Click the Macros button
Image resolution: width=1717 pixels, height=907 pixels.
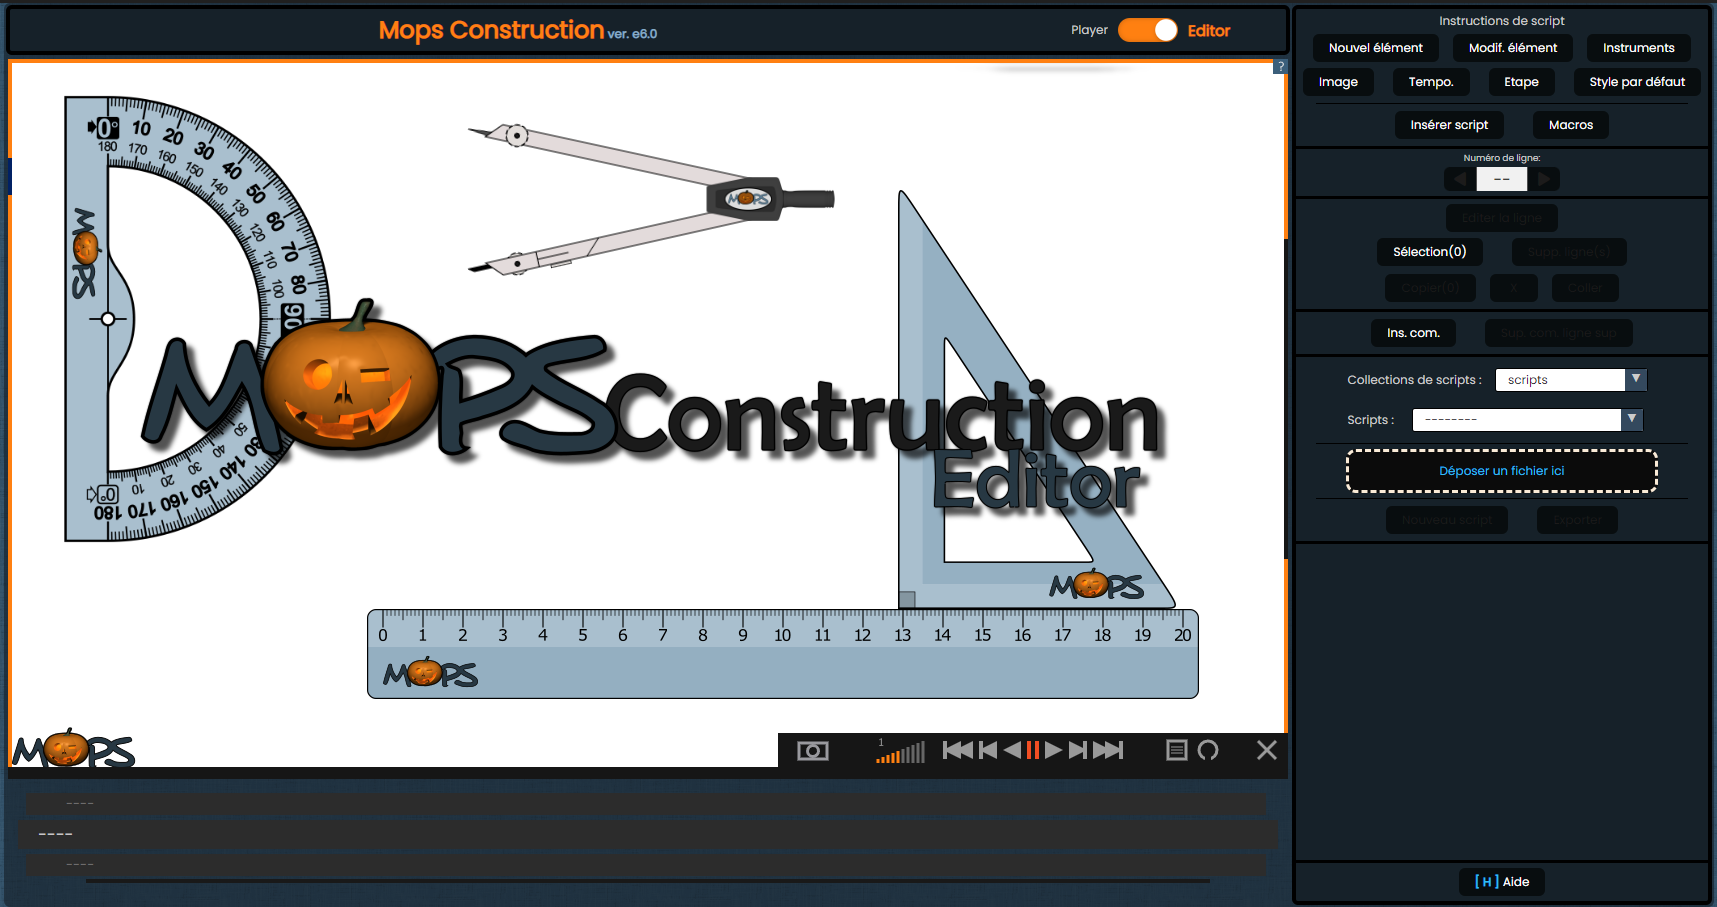pos(1570,125)
